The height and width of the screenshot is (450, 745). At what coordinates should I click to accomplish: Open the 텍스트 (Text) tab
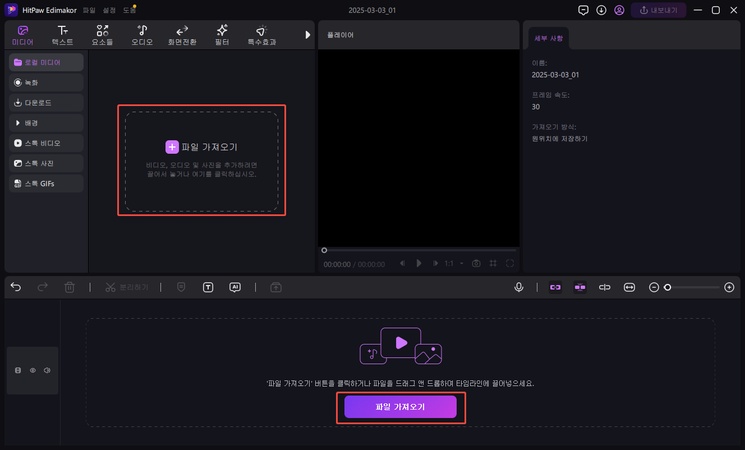(x=62, y=36)
